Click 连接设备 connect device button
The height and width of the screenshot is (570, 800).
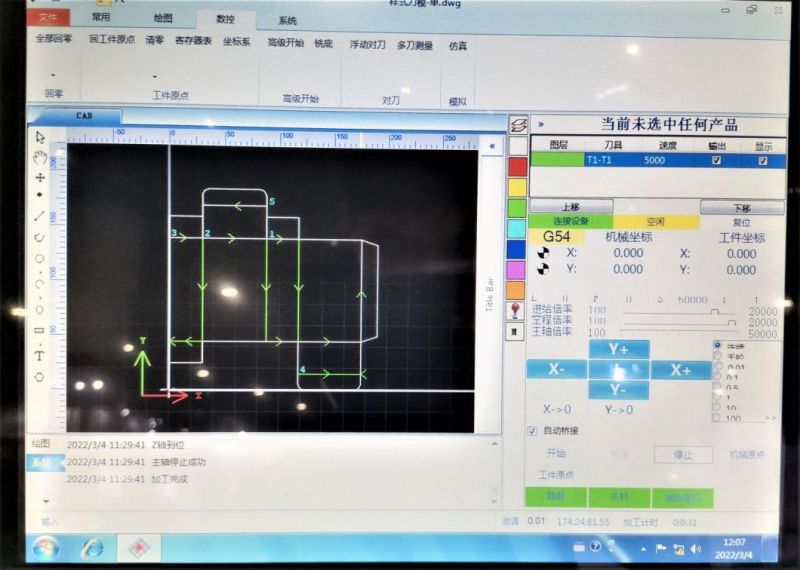pos(571,221)
